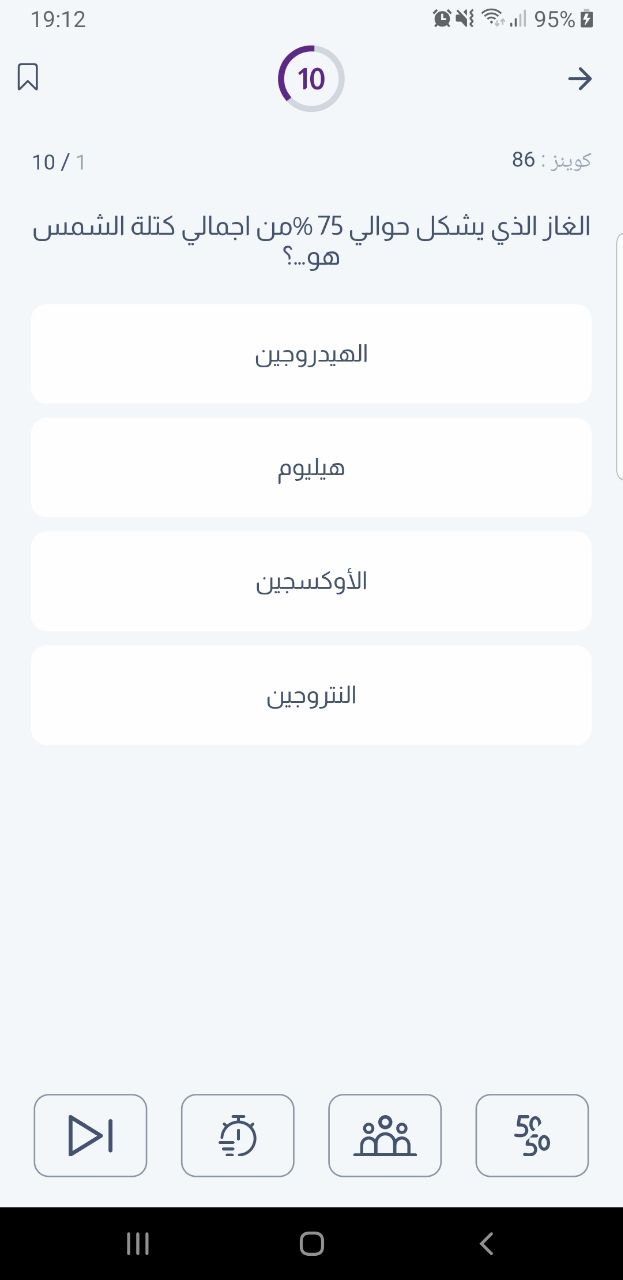623x1280 pixels.
Task: Go to next question with arrow
Action: coord(580,79)
